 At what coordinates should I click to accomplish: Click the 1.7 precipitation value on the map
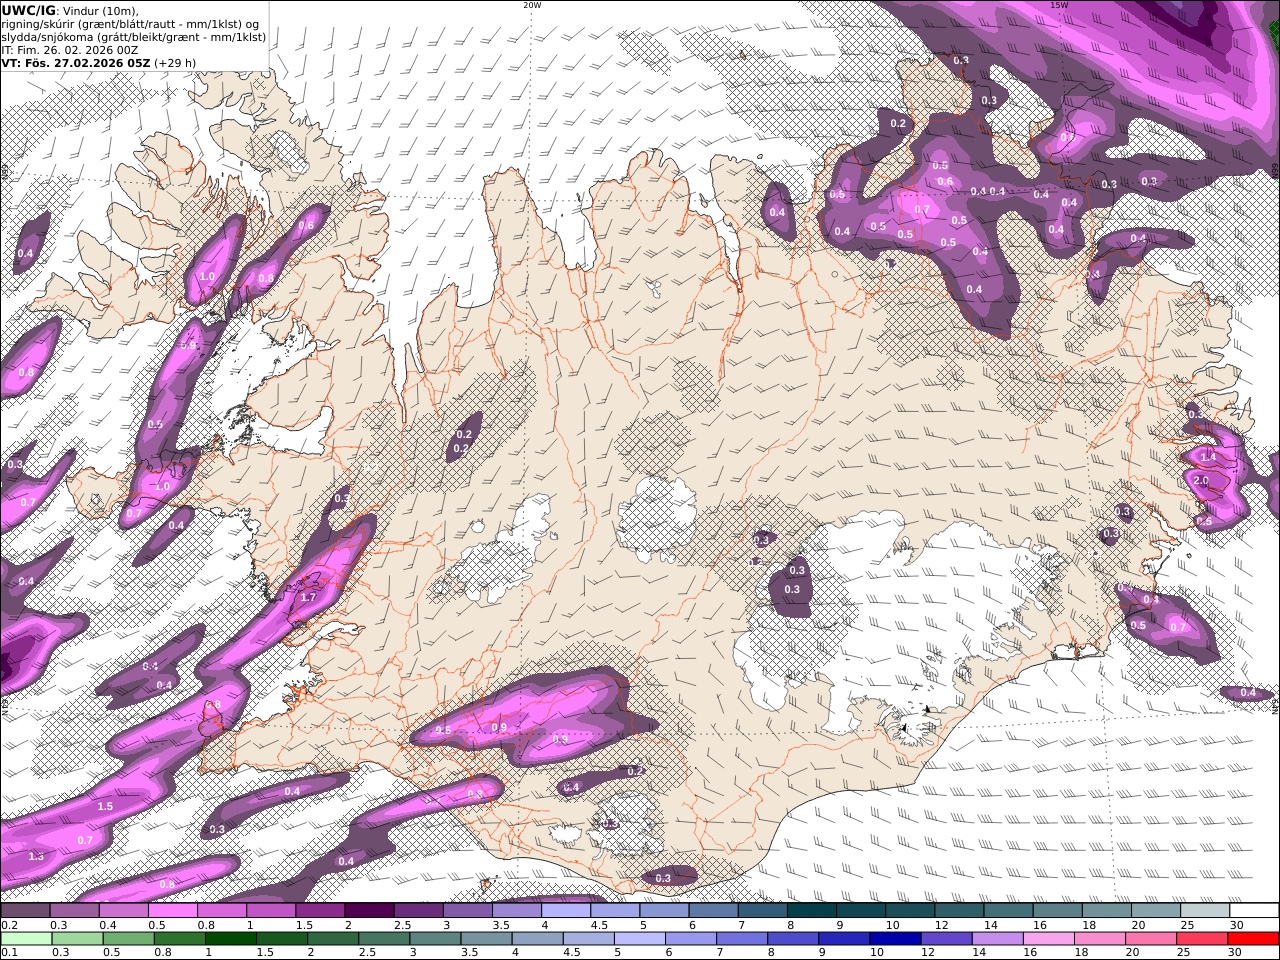point(308,598)
